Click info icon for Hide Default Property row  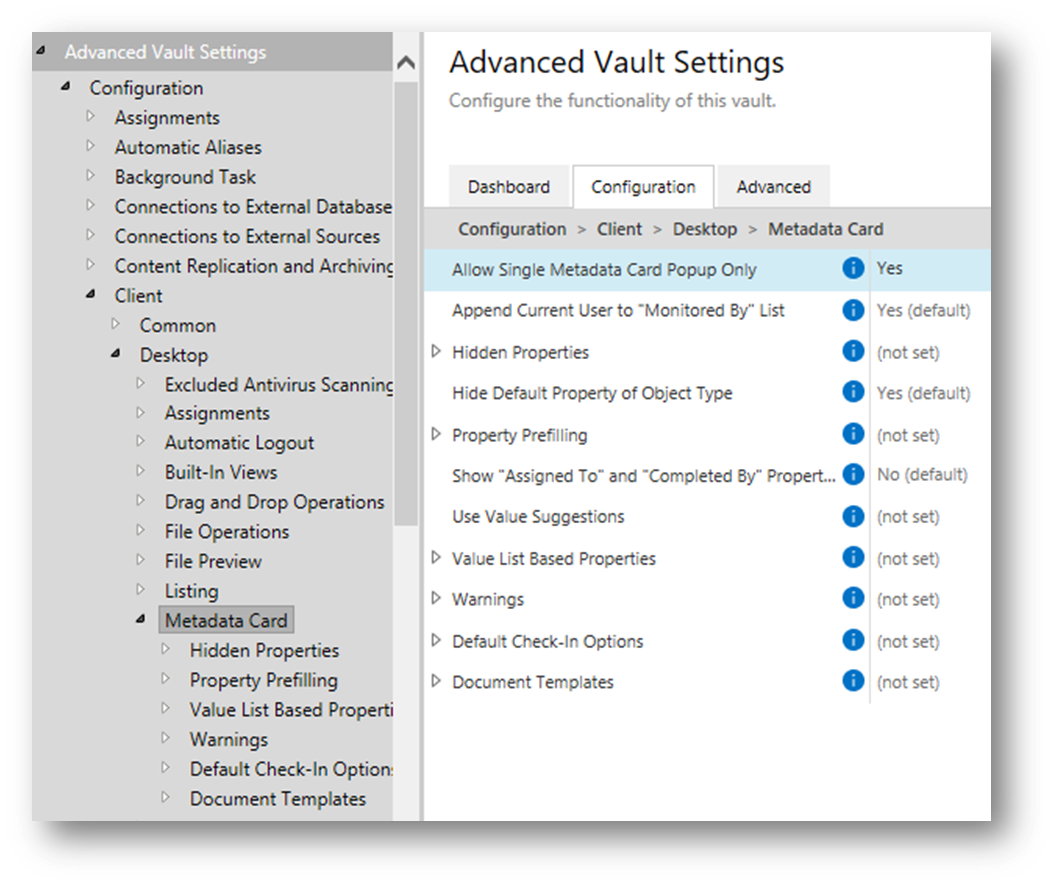853,393
